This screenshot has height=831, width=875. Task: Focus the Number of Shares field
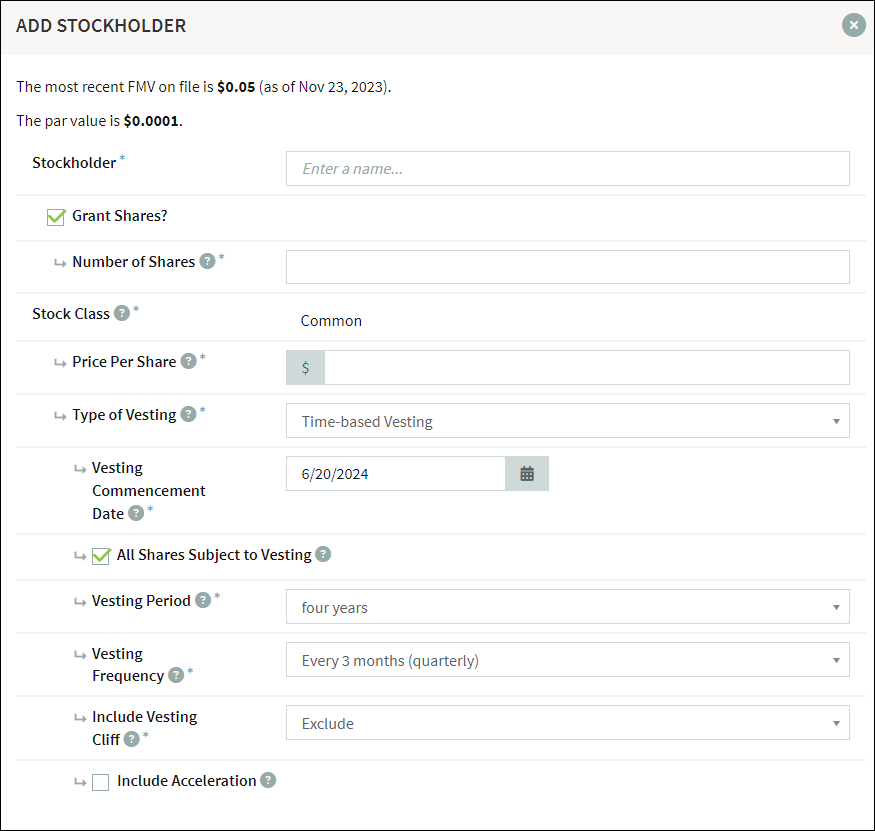(x=567, y=267)
